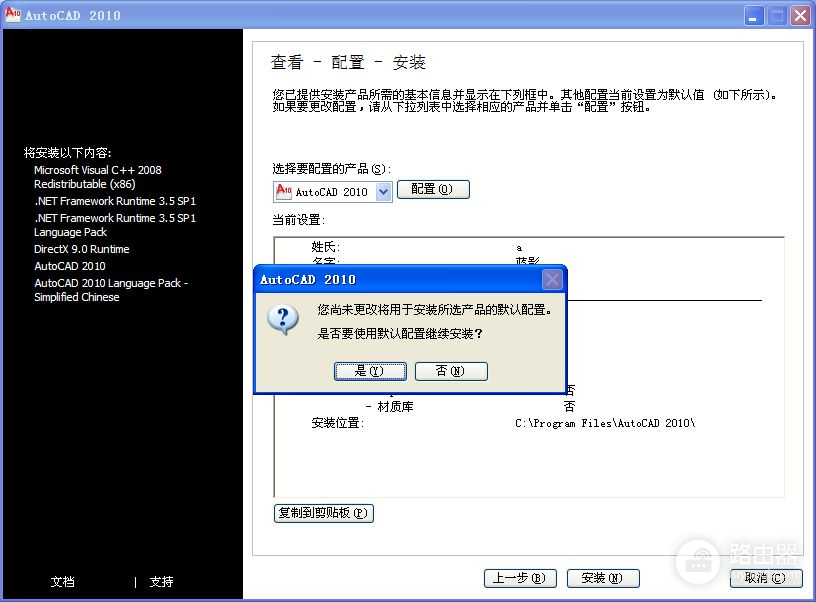This screenshot has height=602, width=816.
Task: Click the AutoCAD title bar app icon
Action: pos(12,14)
